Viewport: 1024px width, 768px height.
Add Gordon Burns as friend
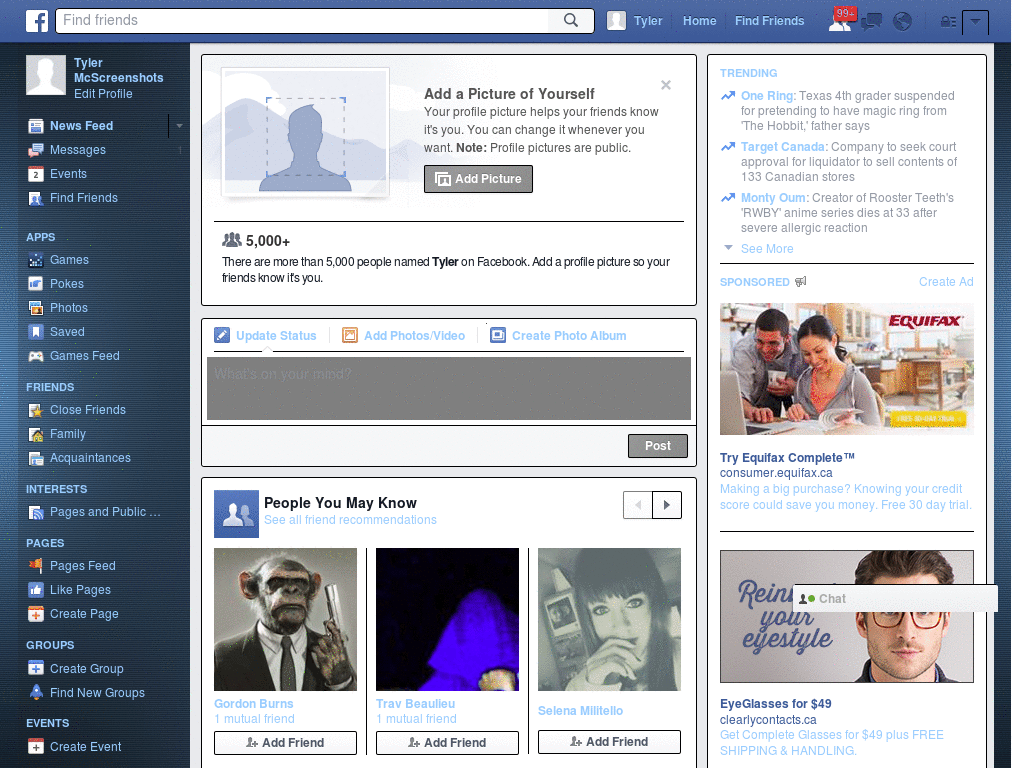pyautogui.click(x=285, y=743)
